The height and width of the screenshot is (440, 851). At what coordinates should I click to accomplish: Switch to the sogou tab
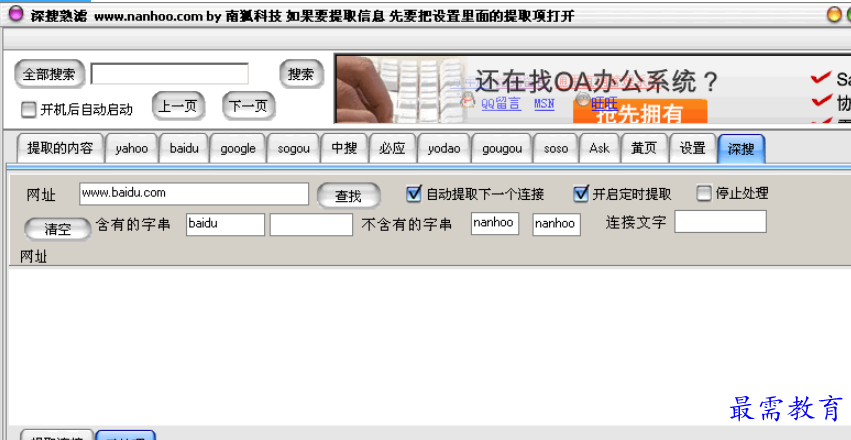293,148
